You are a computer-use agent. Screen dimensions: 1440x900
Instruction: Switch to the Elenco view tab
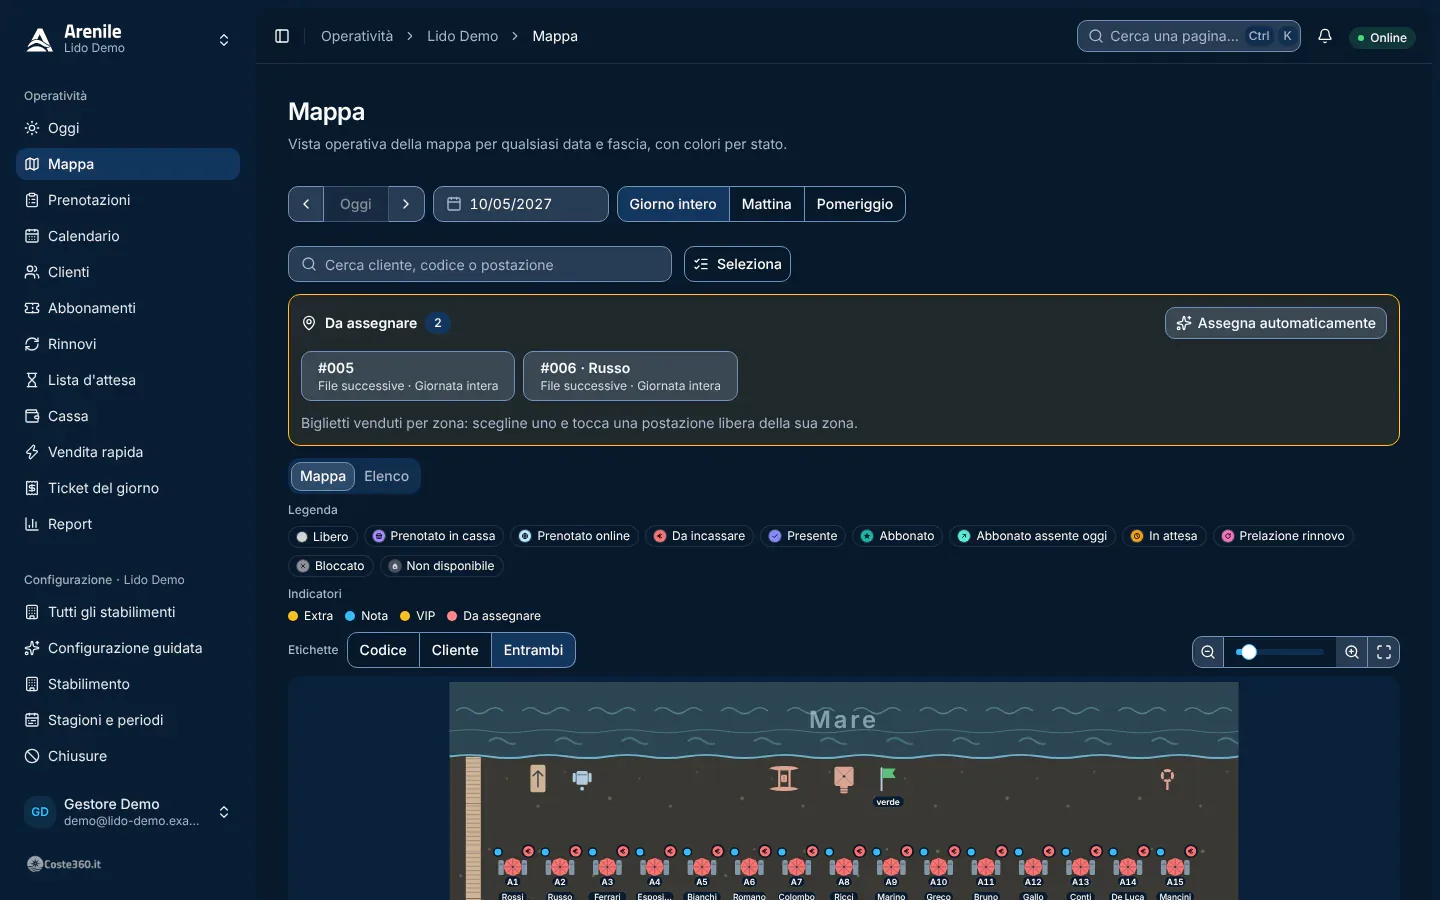pyautogui.click(x=386, y=476)
